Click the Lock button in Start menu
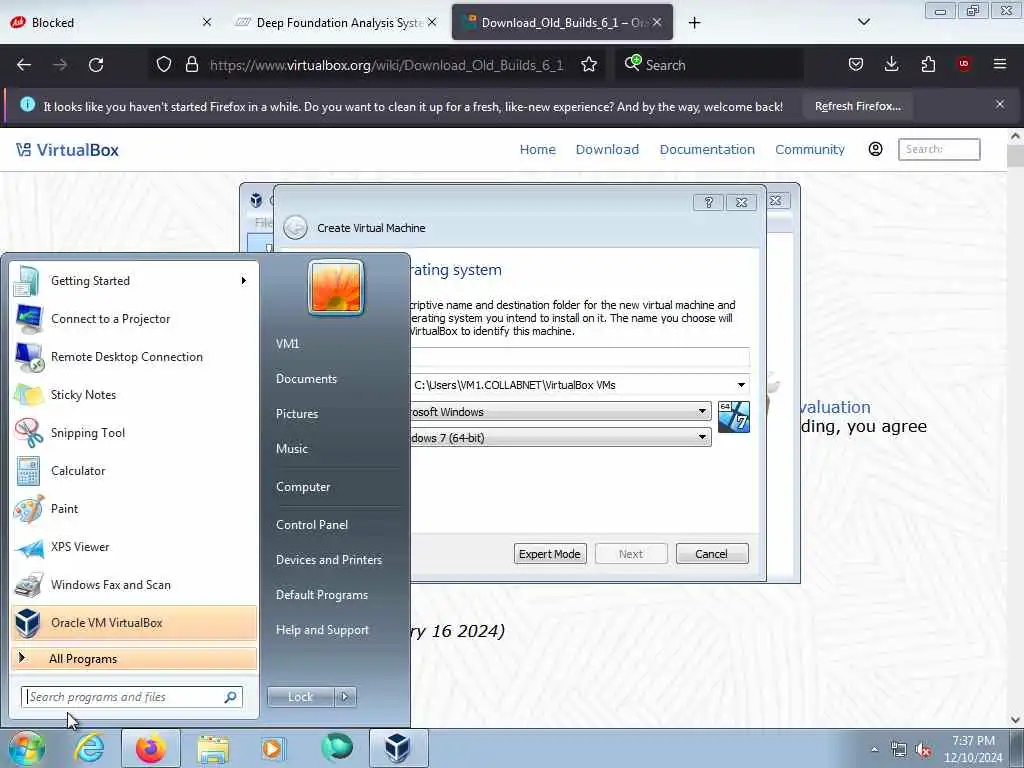 300,697
